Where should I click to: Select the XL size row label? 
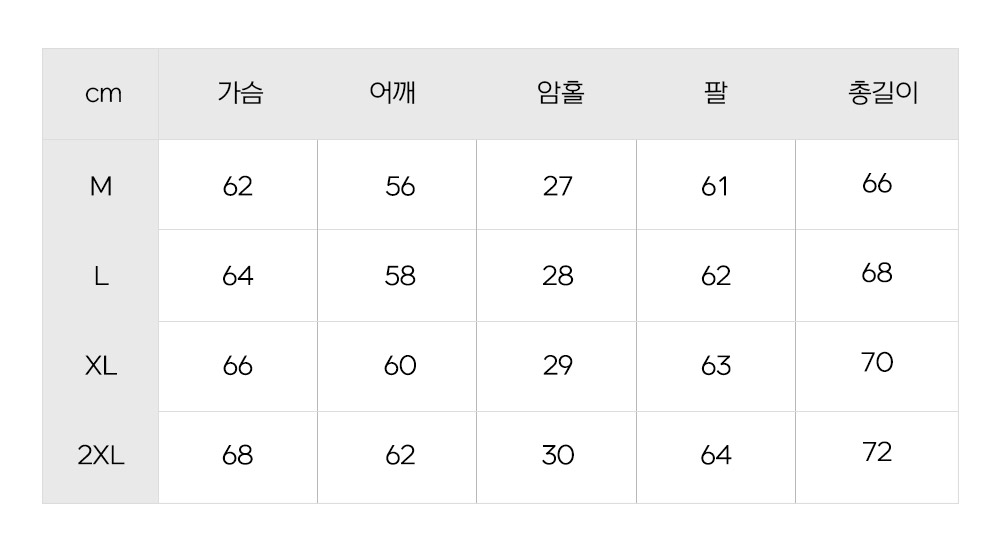[101, 366]
